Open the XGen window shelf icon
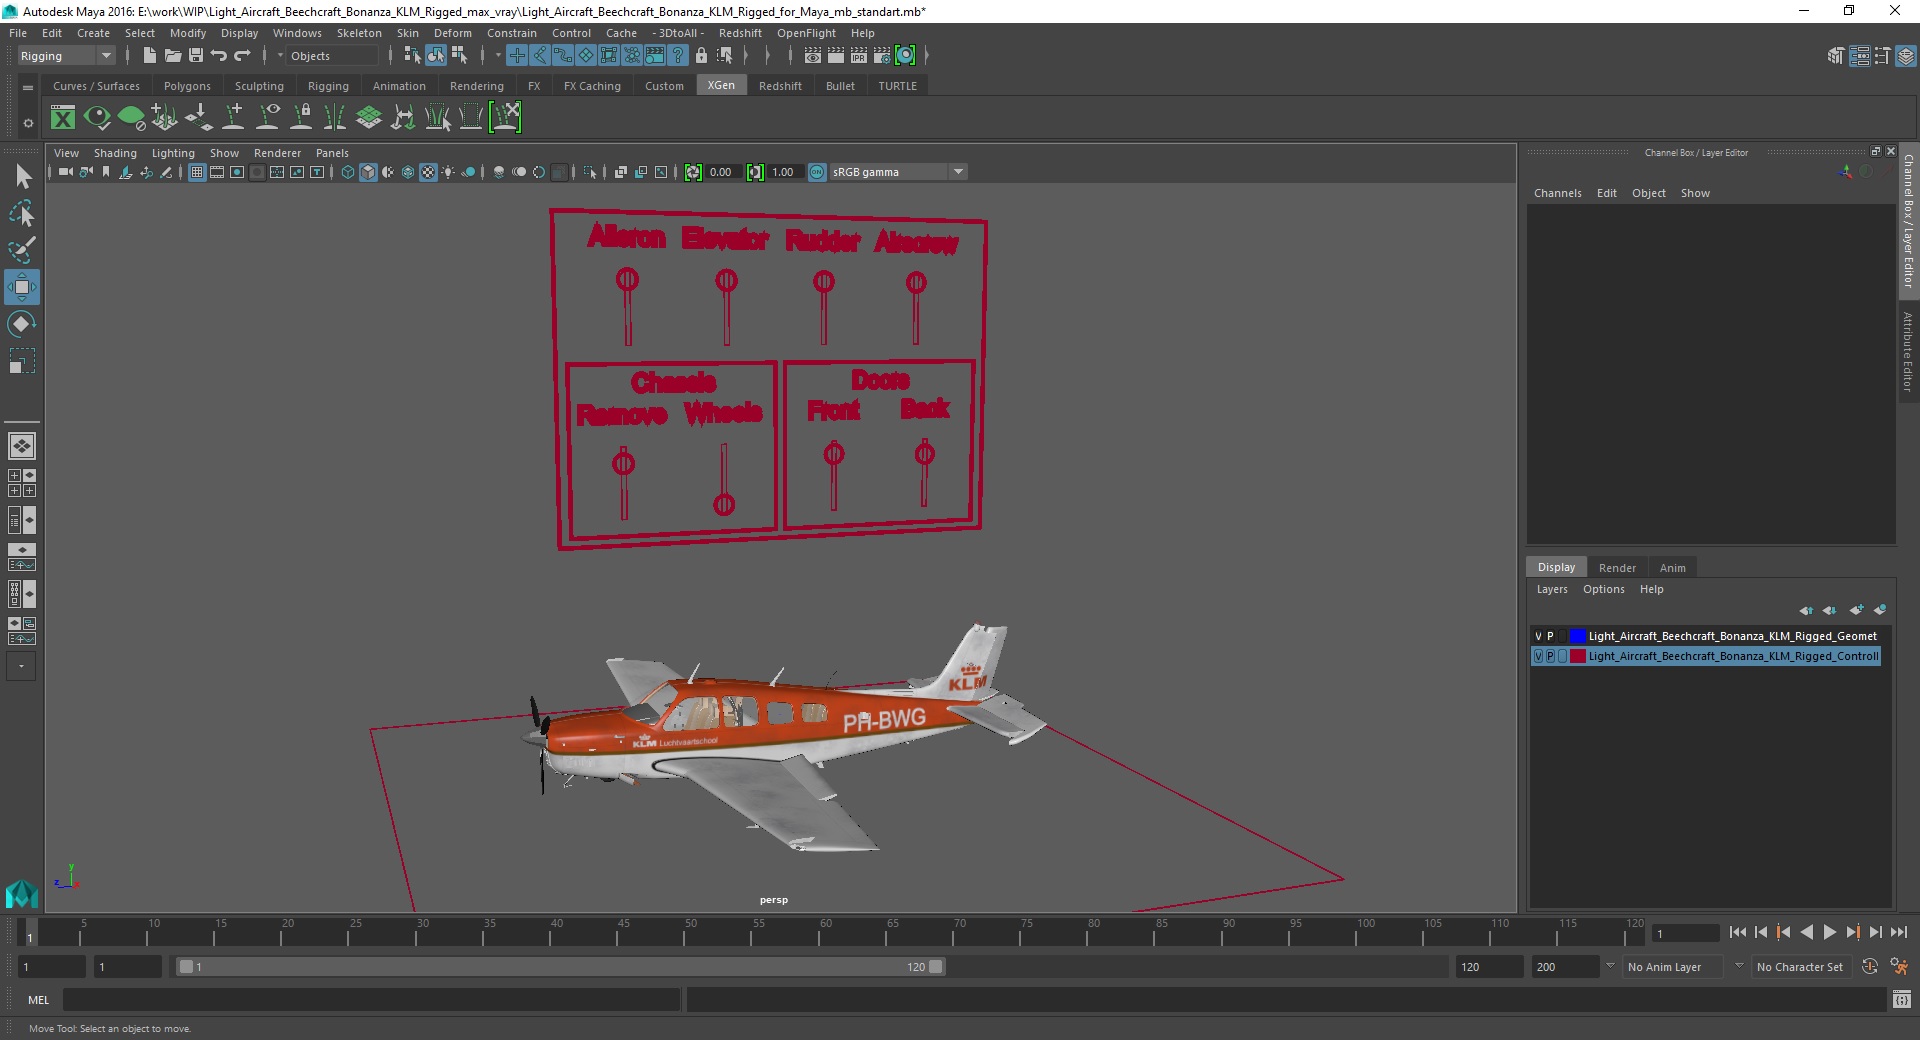This screenshot has width=1920, height=1040. 63,118
